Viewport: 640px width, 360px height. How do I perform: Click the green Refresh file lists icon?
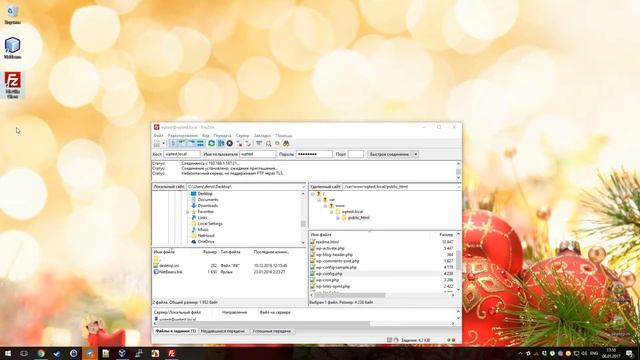[211, 144]
